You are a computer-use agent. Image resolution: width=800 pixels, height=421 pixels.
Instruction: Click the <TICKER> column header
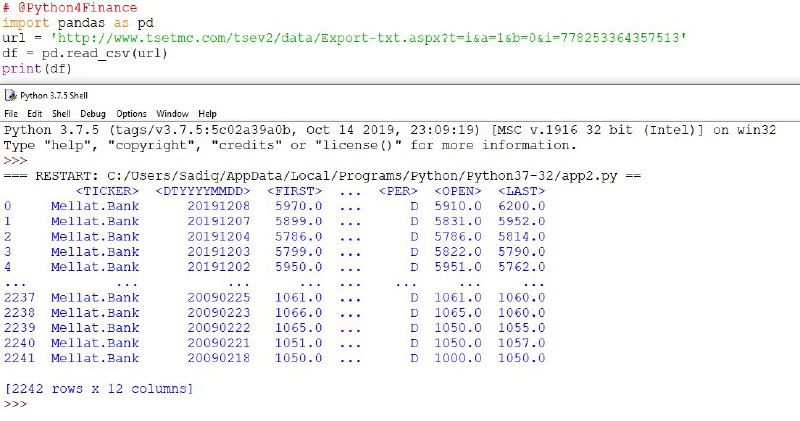pyautogui.click(x=107, y=191)
